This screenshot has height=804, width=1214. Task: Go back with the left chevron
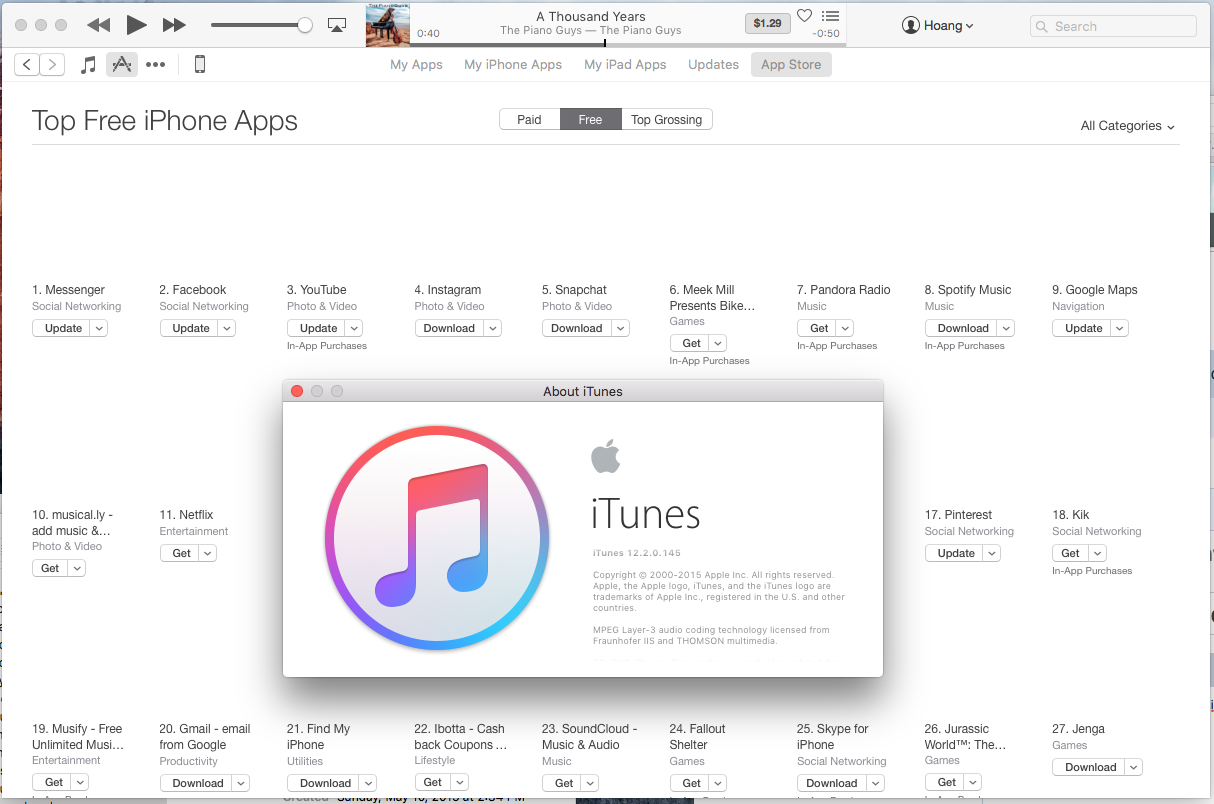27,65
